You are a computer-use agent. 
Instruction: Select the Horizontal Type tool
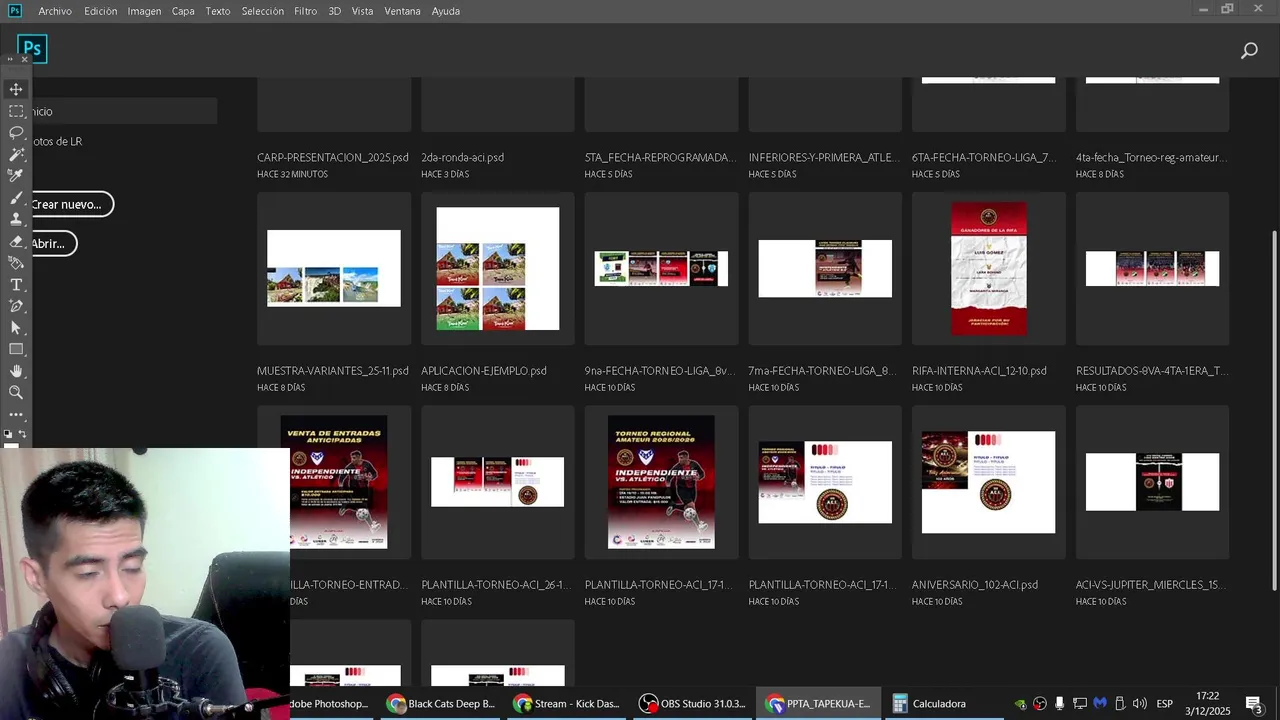click(16, 285)
